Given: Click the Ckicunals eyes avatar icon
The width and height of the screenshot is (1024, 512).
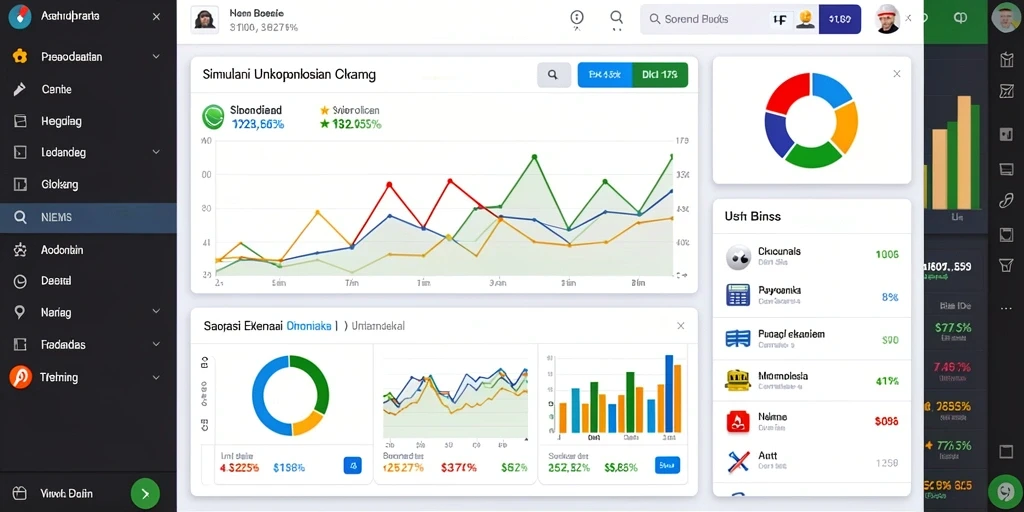Looking at the screenshot, I should coord(738,257).
